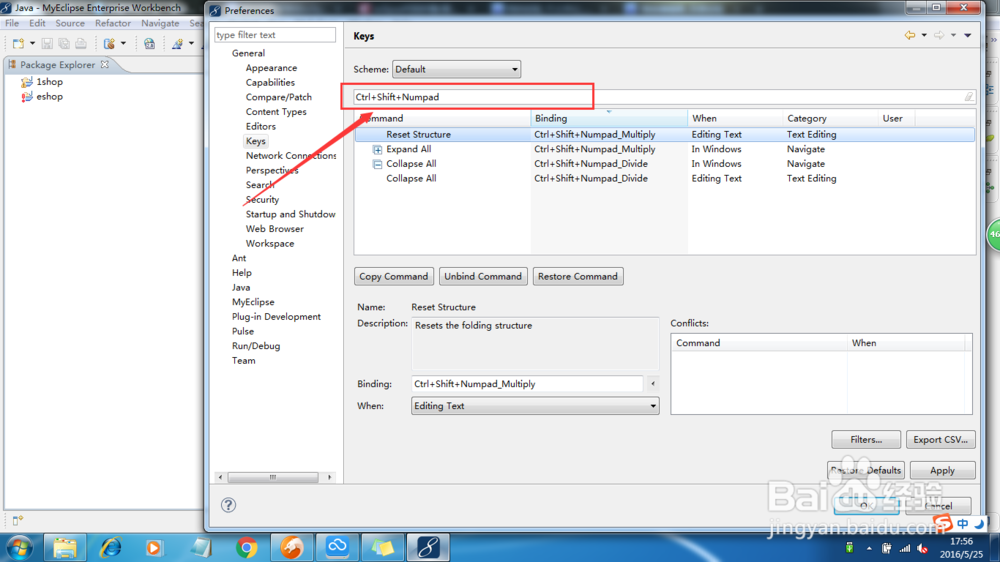Switch to MyEclipse 8 taskbar icon
Viewport: 1000px width, 562px height.
click(x=428, y=547)
